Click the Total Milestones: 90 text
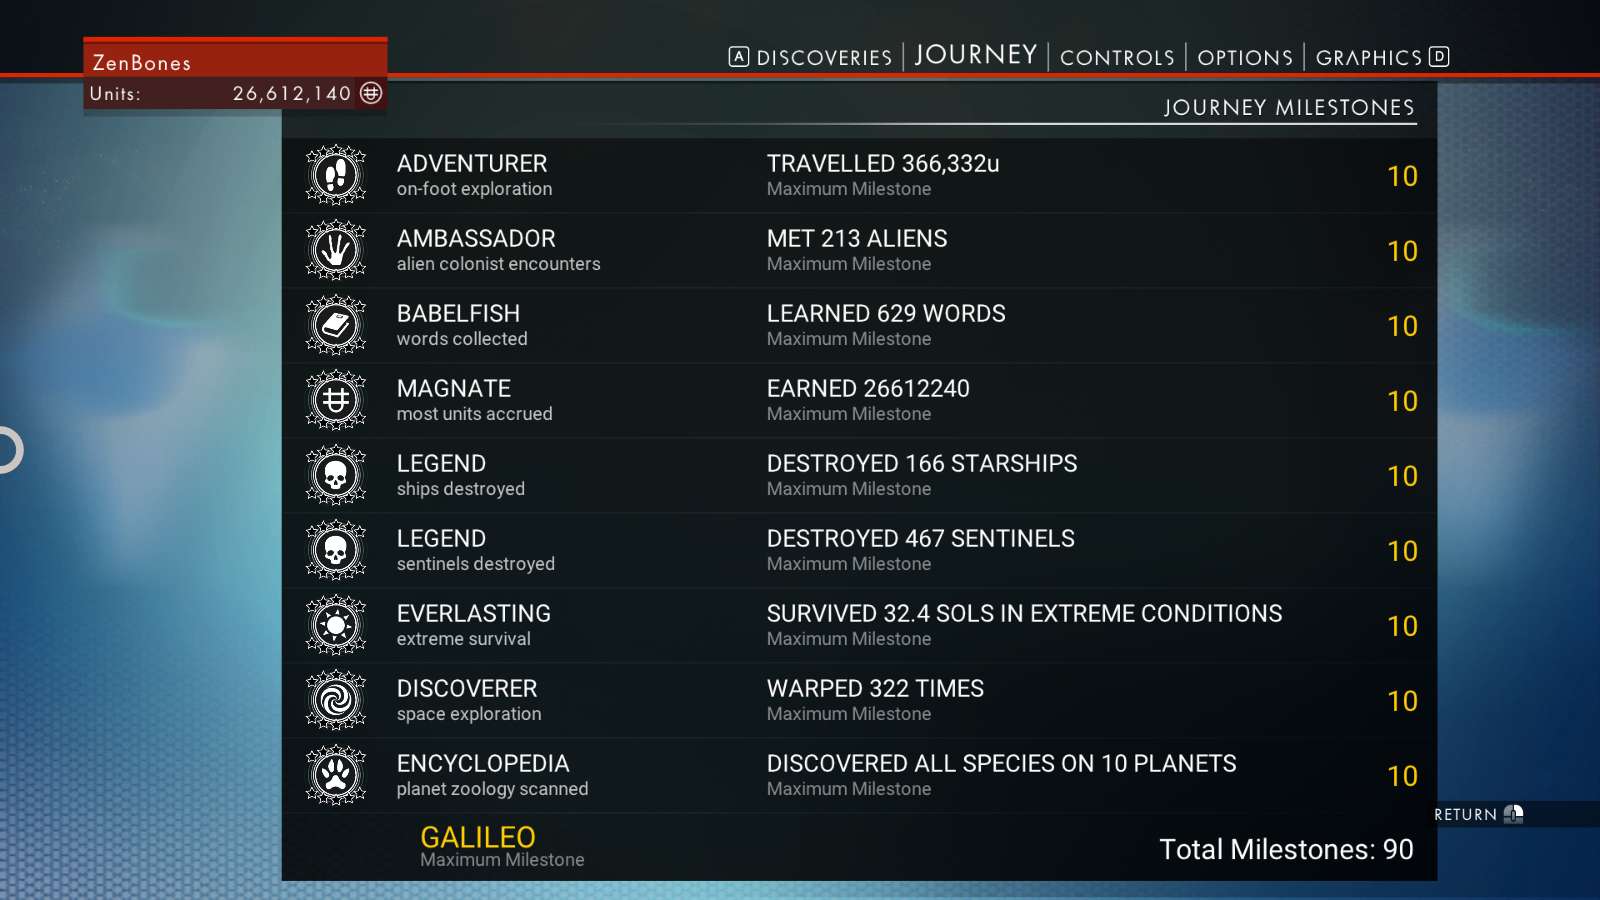This screenshot has width=1600, height=900. coord(1286,849)
